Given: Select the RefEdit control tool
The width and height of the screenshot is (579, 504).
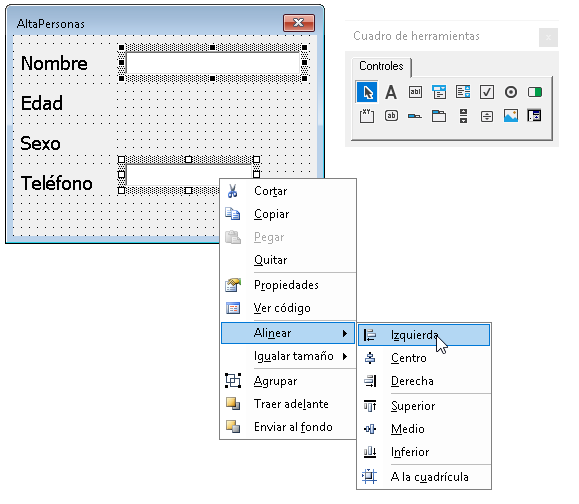Looking at the screenshot, I should 534,116.
